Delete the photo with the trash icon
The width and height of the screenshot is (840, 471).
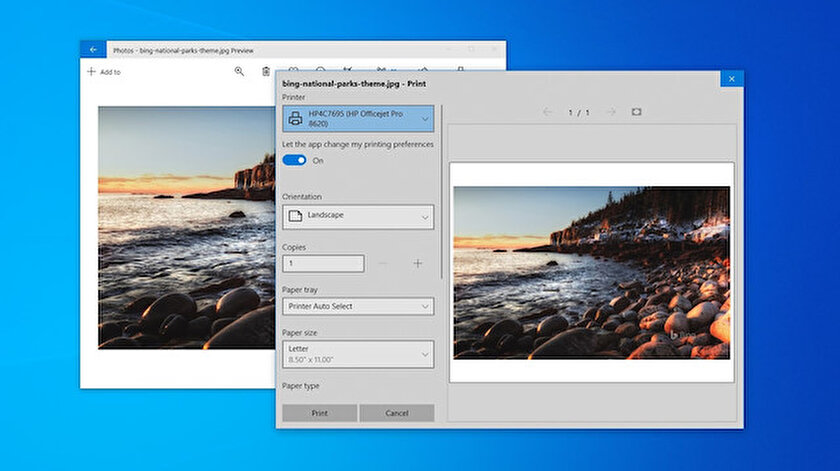(266, 71)
